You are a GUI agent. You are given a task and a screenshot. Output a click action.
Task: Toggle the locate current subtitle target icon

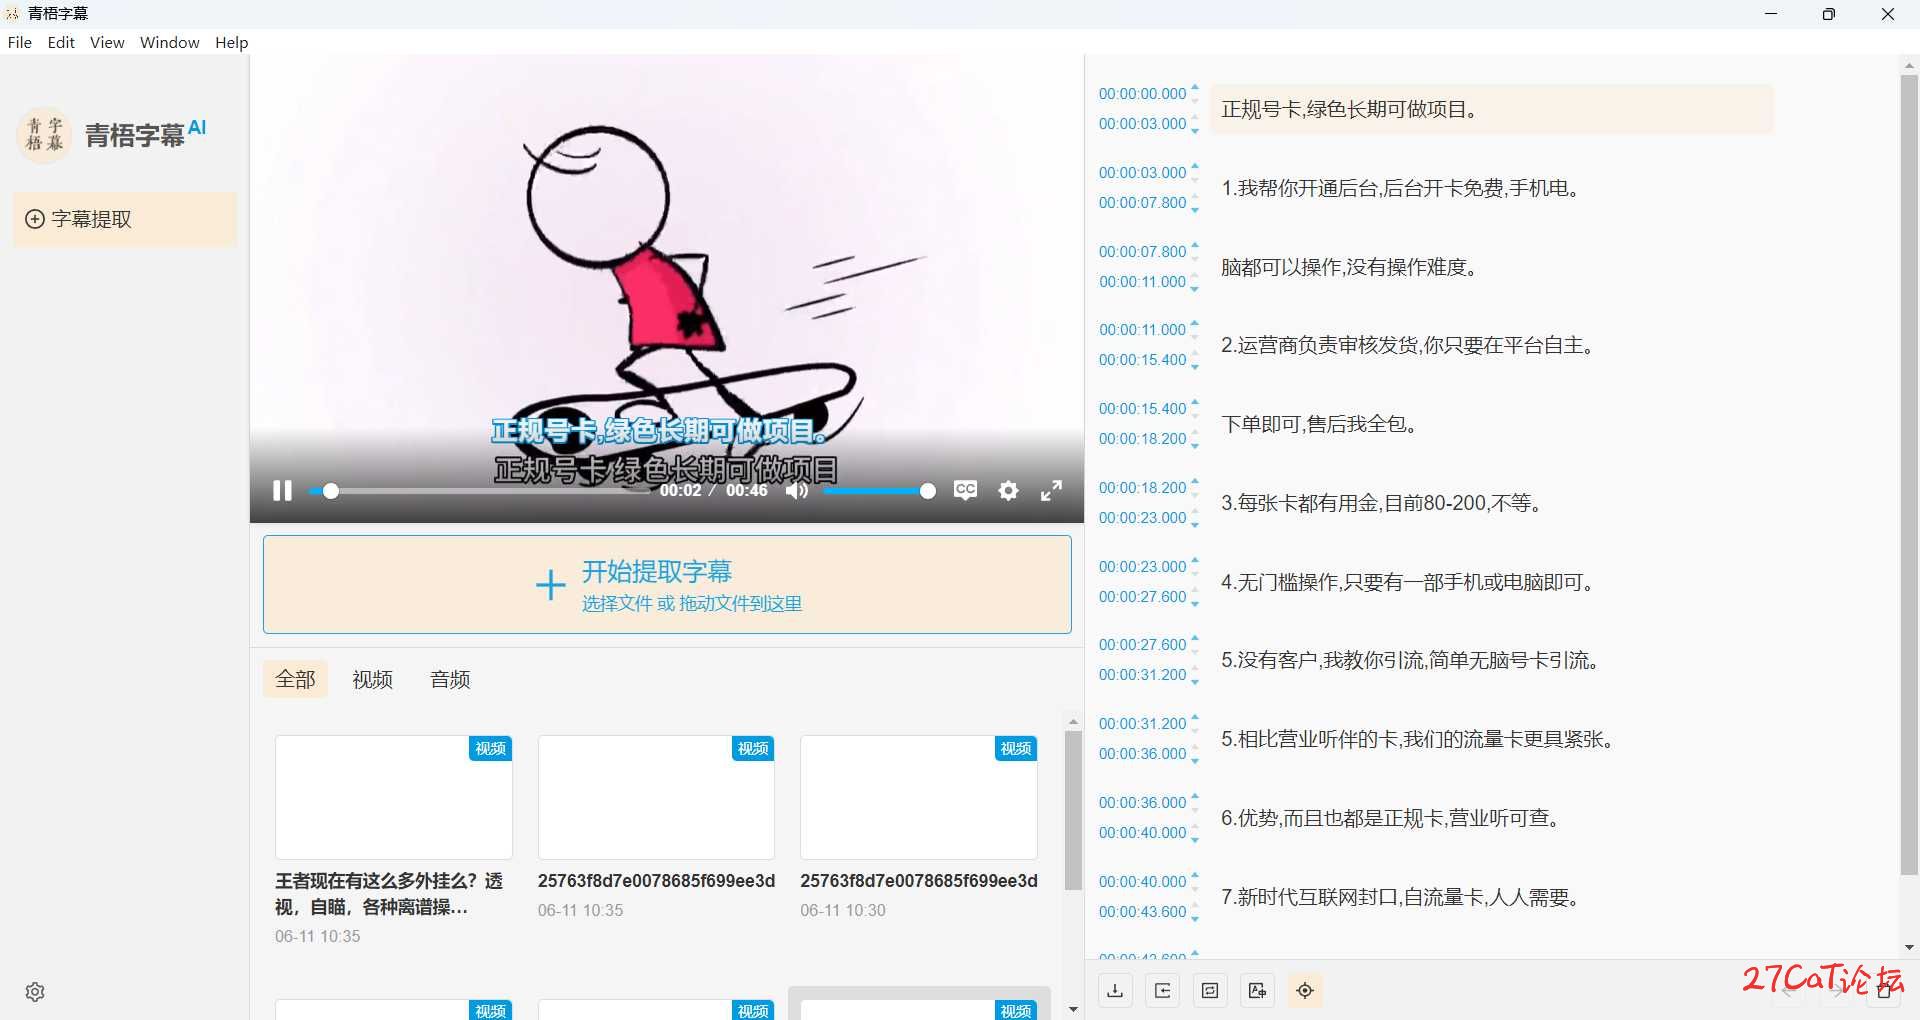click(x=1305, y=990)
